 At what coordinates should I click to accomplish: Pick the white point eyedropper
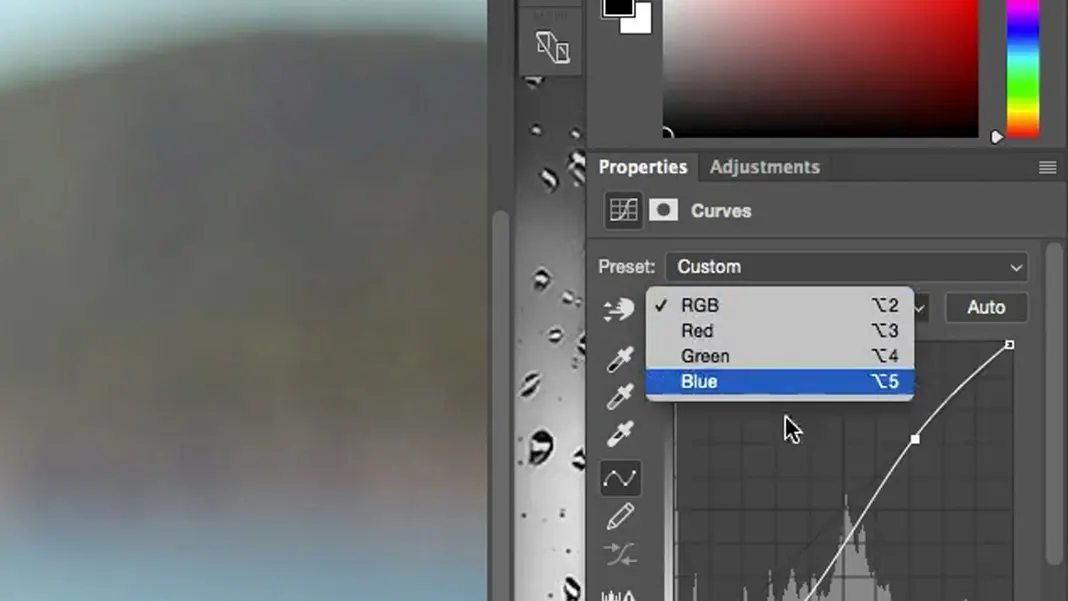coord(620,434)
